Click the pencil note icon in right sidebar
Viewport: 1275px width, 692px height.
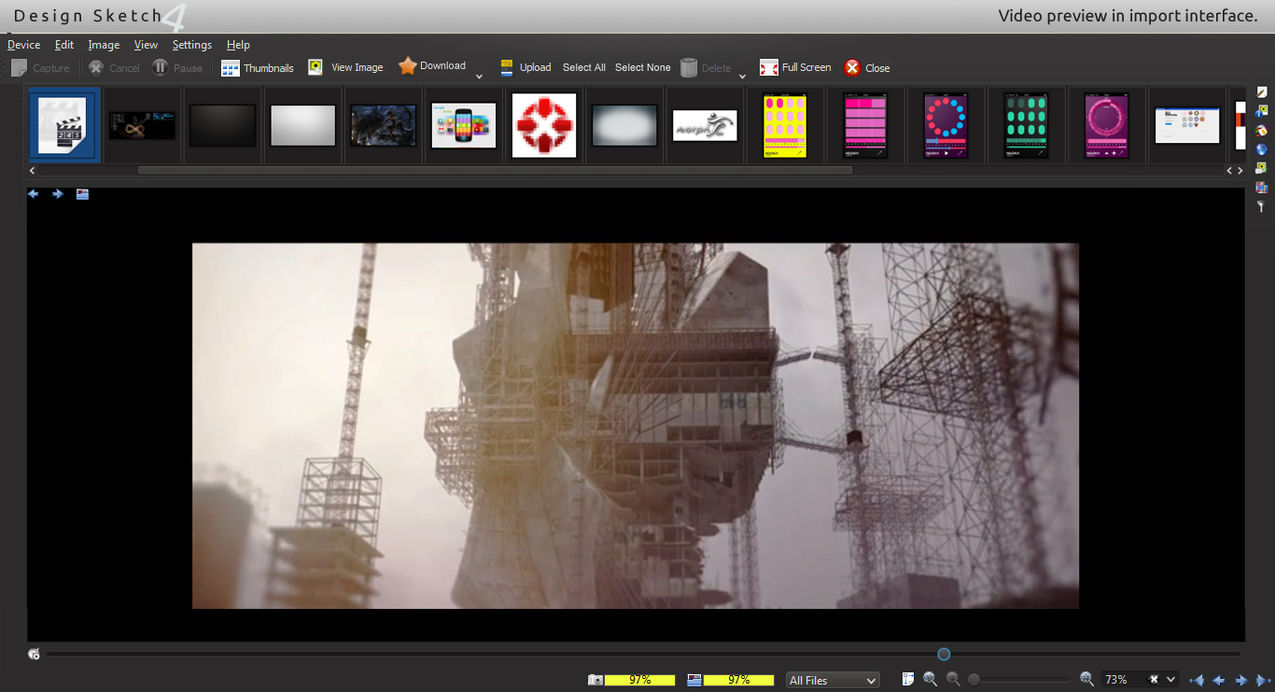pyautogui.click(x=1262, y=92)
